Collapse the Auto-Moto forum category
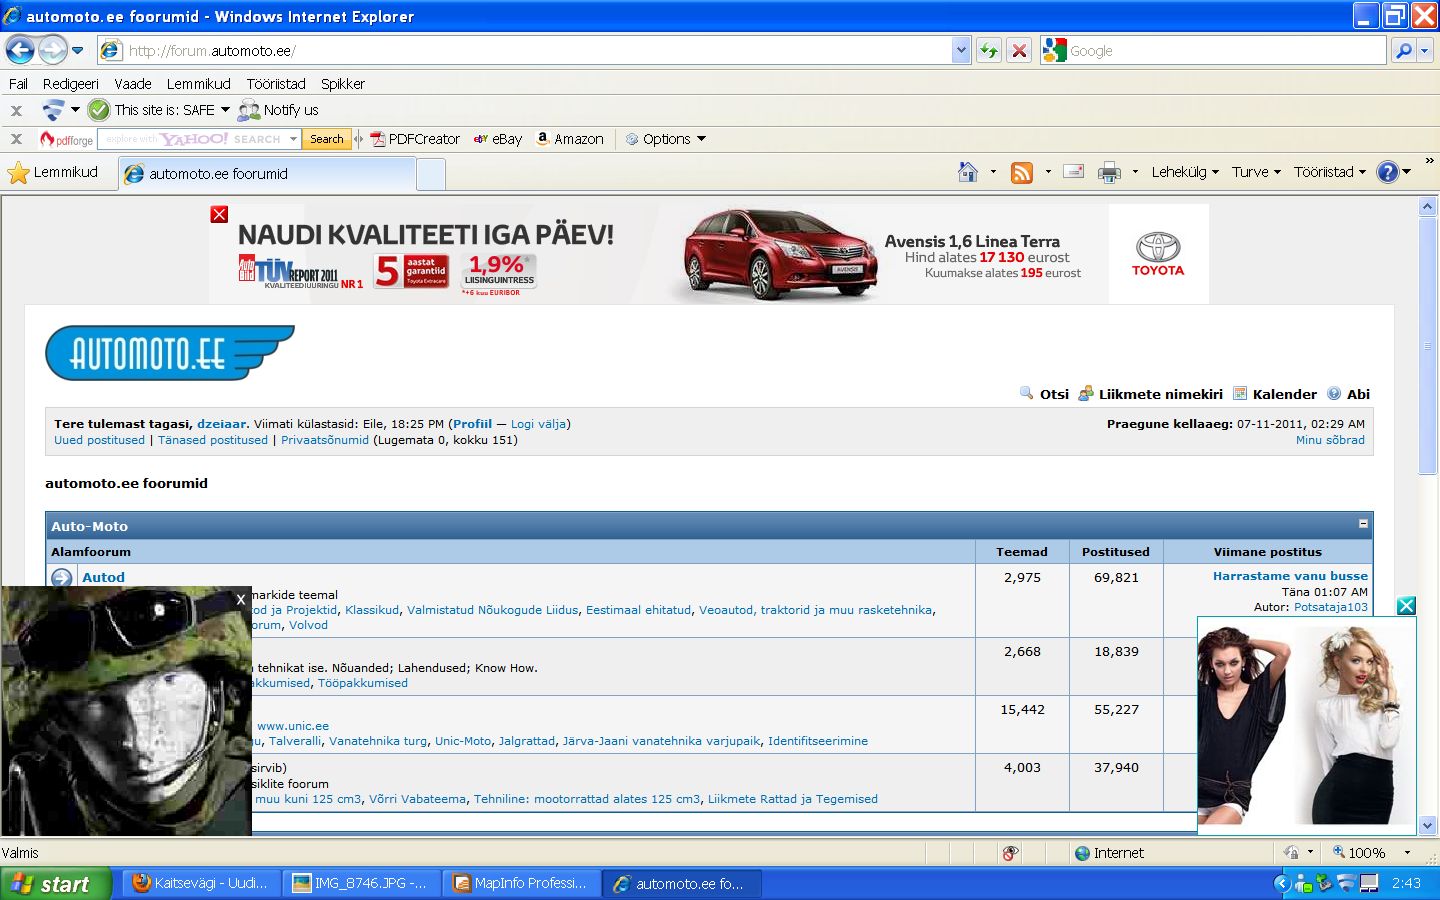Viewport: 1440px width, 900px height. (x=1363, y=524)
